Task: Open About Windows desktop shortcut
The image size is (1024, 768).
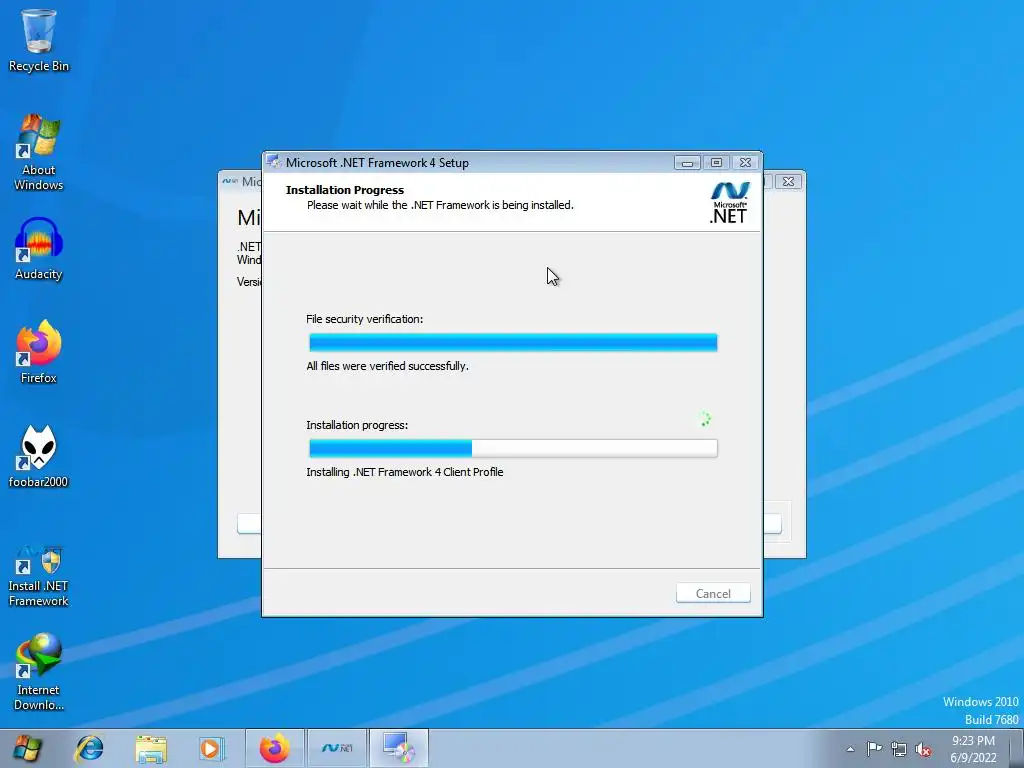Action: click(x=38, y=153)
